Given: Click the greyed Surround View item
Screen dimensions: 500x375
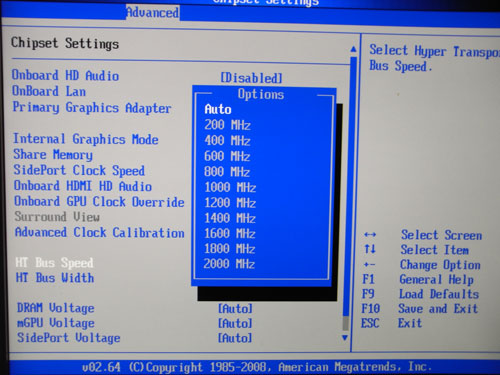Looking at the screenshot, I should click(57, 217).
